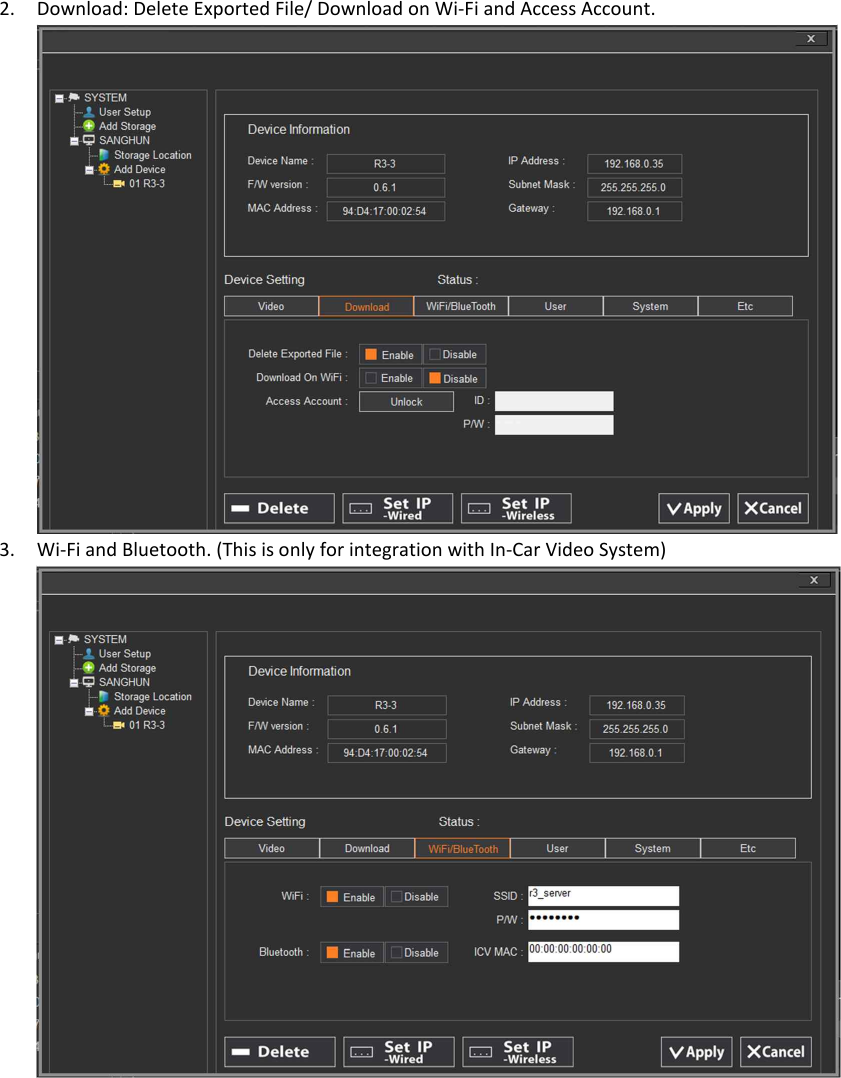
Task: Collapse the Add Device tree node
Action: coord(88,169)
